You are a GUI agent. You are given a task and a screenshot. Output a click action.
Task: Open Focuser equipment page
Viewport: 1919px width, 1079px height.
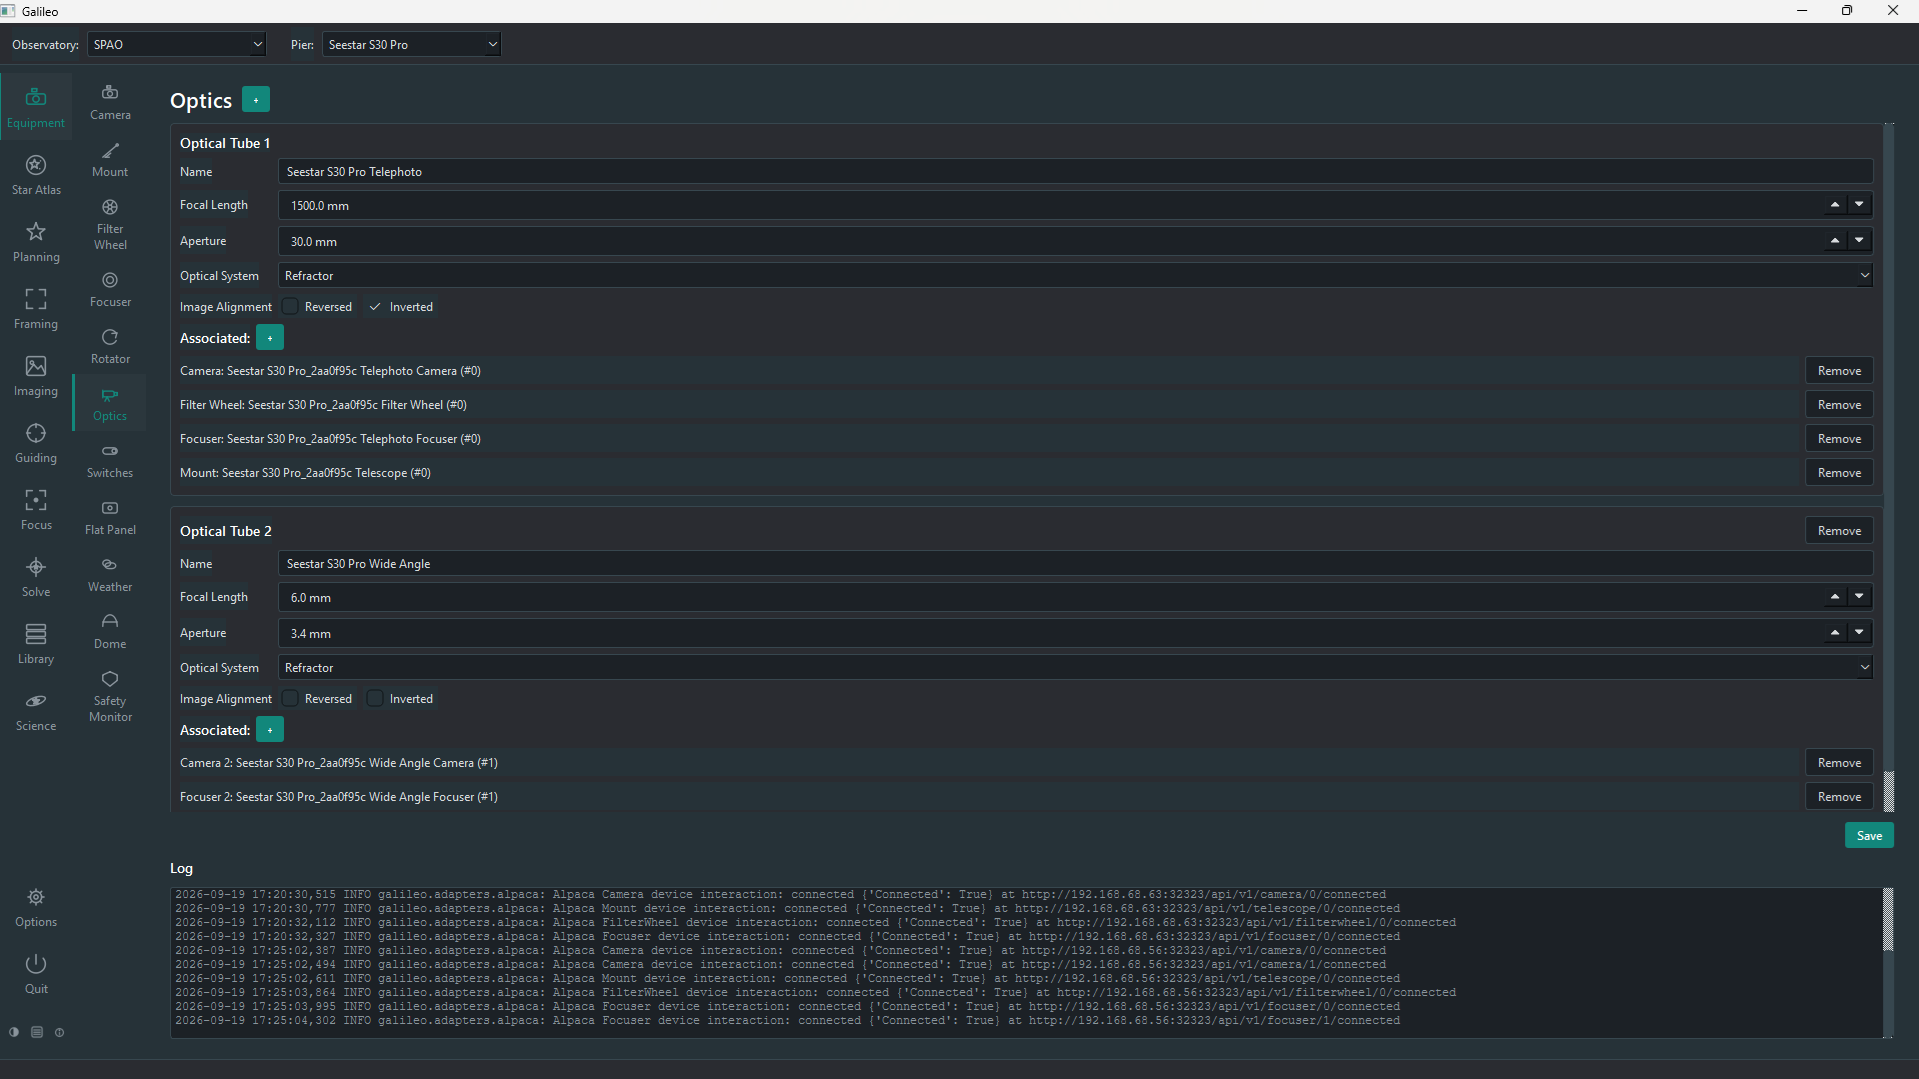click(x=110, y=289)
